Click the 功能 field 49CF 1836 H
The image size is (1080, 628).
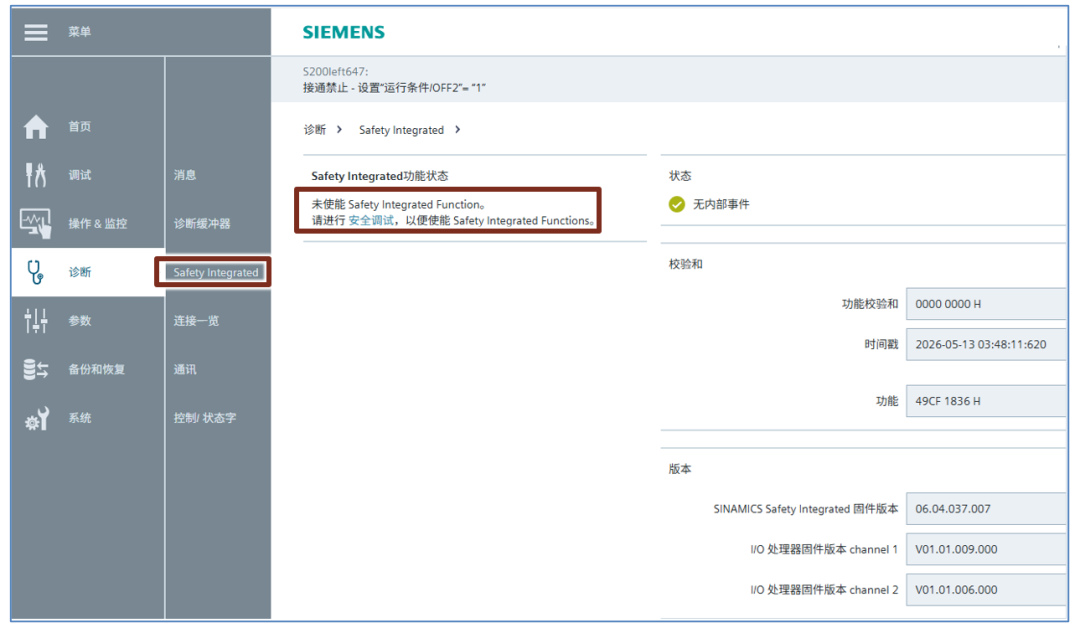[x=986, y=401]
